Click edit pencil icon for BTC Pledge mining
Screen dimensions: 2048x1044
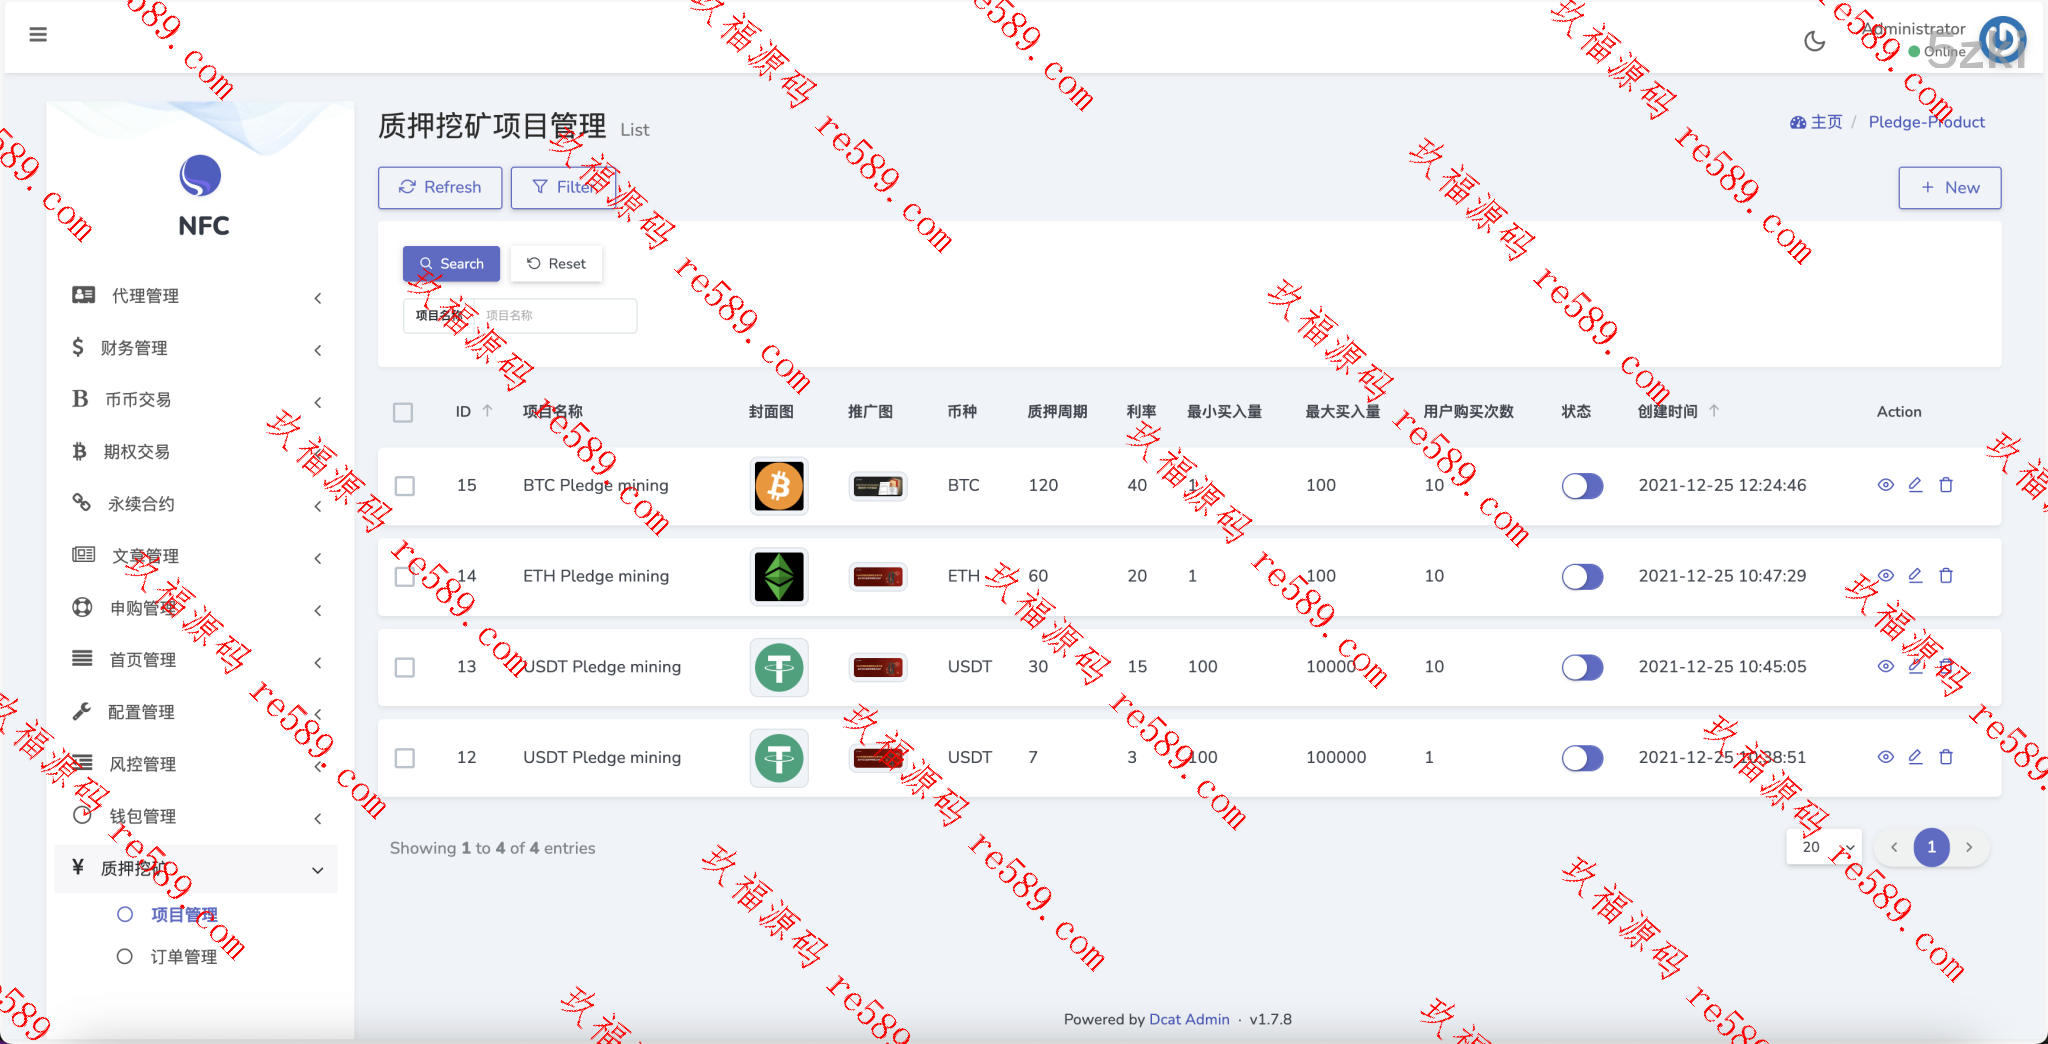[x=1915, y=485]
